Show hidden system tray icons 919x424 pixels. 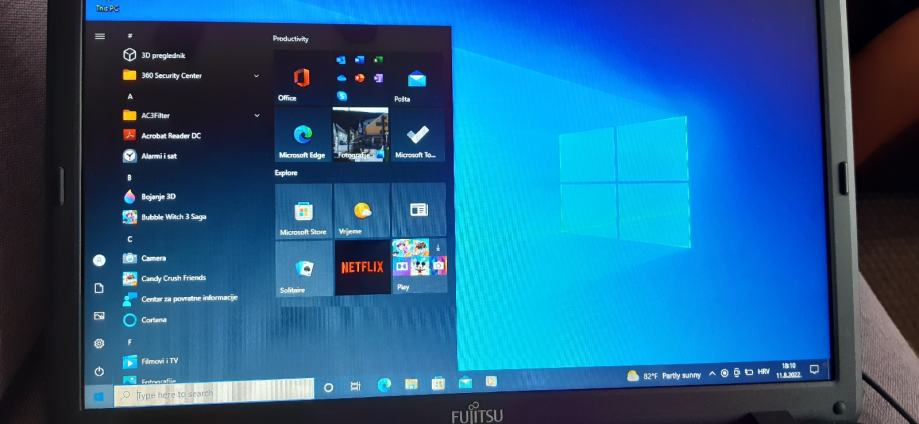[x=712, y=373]
